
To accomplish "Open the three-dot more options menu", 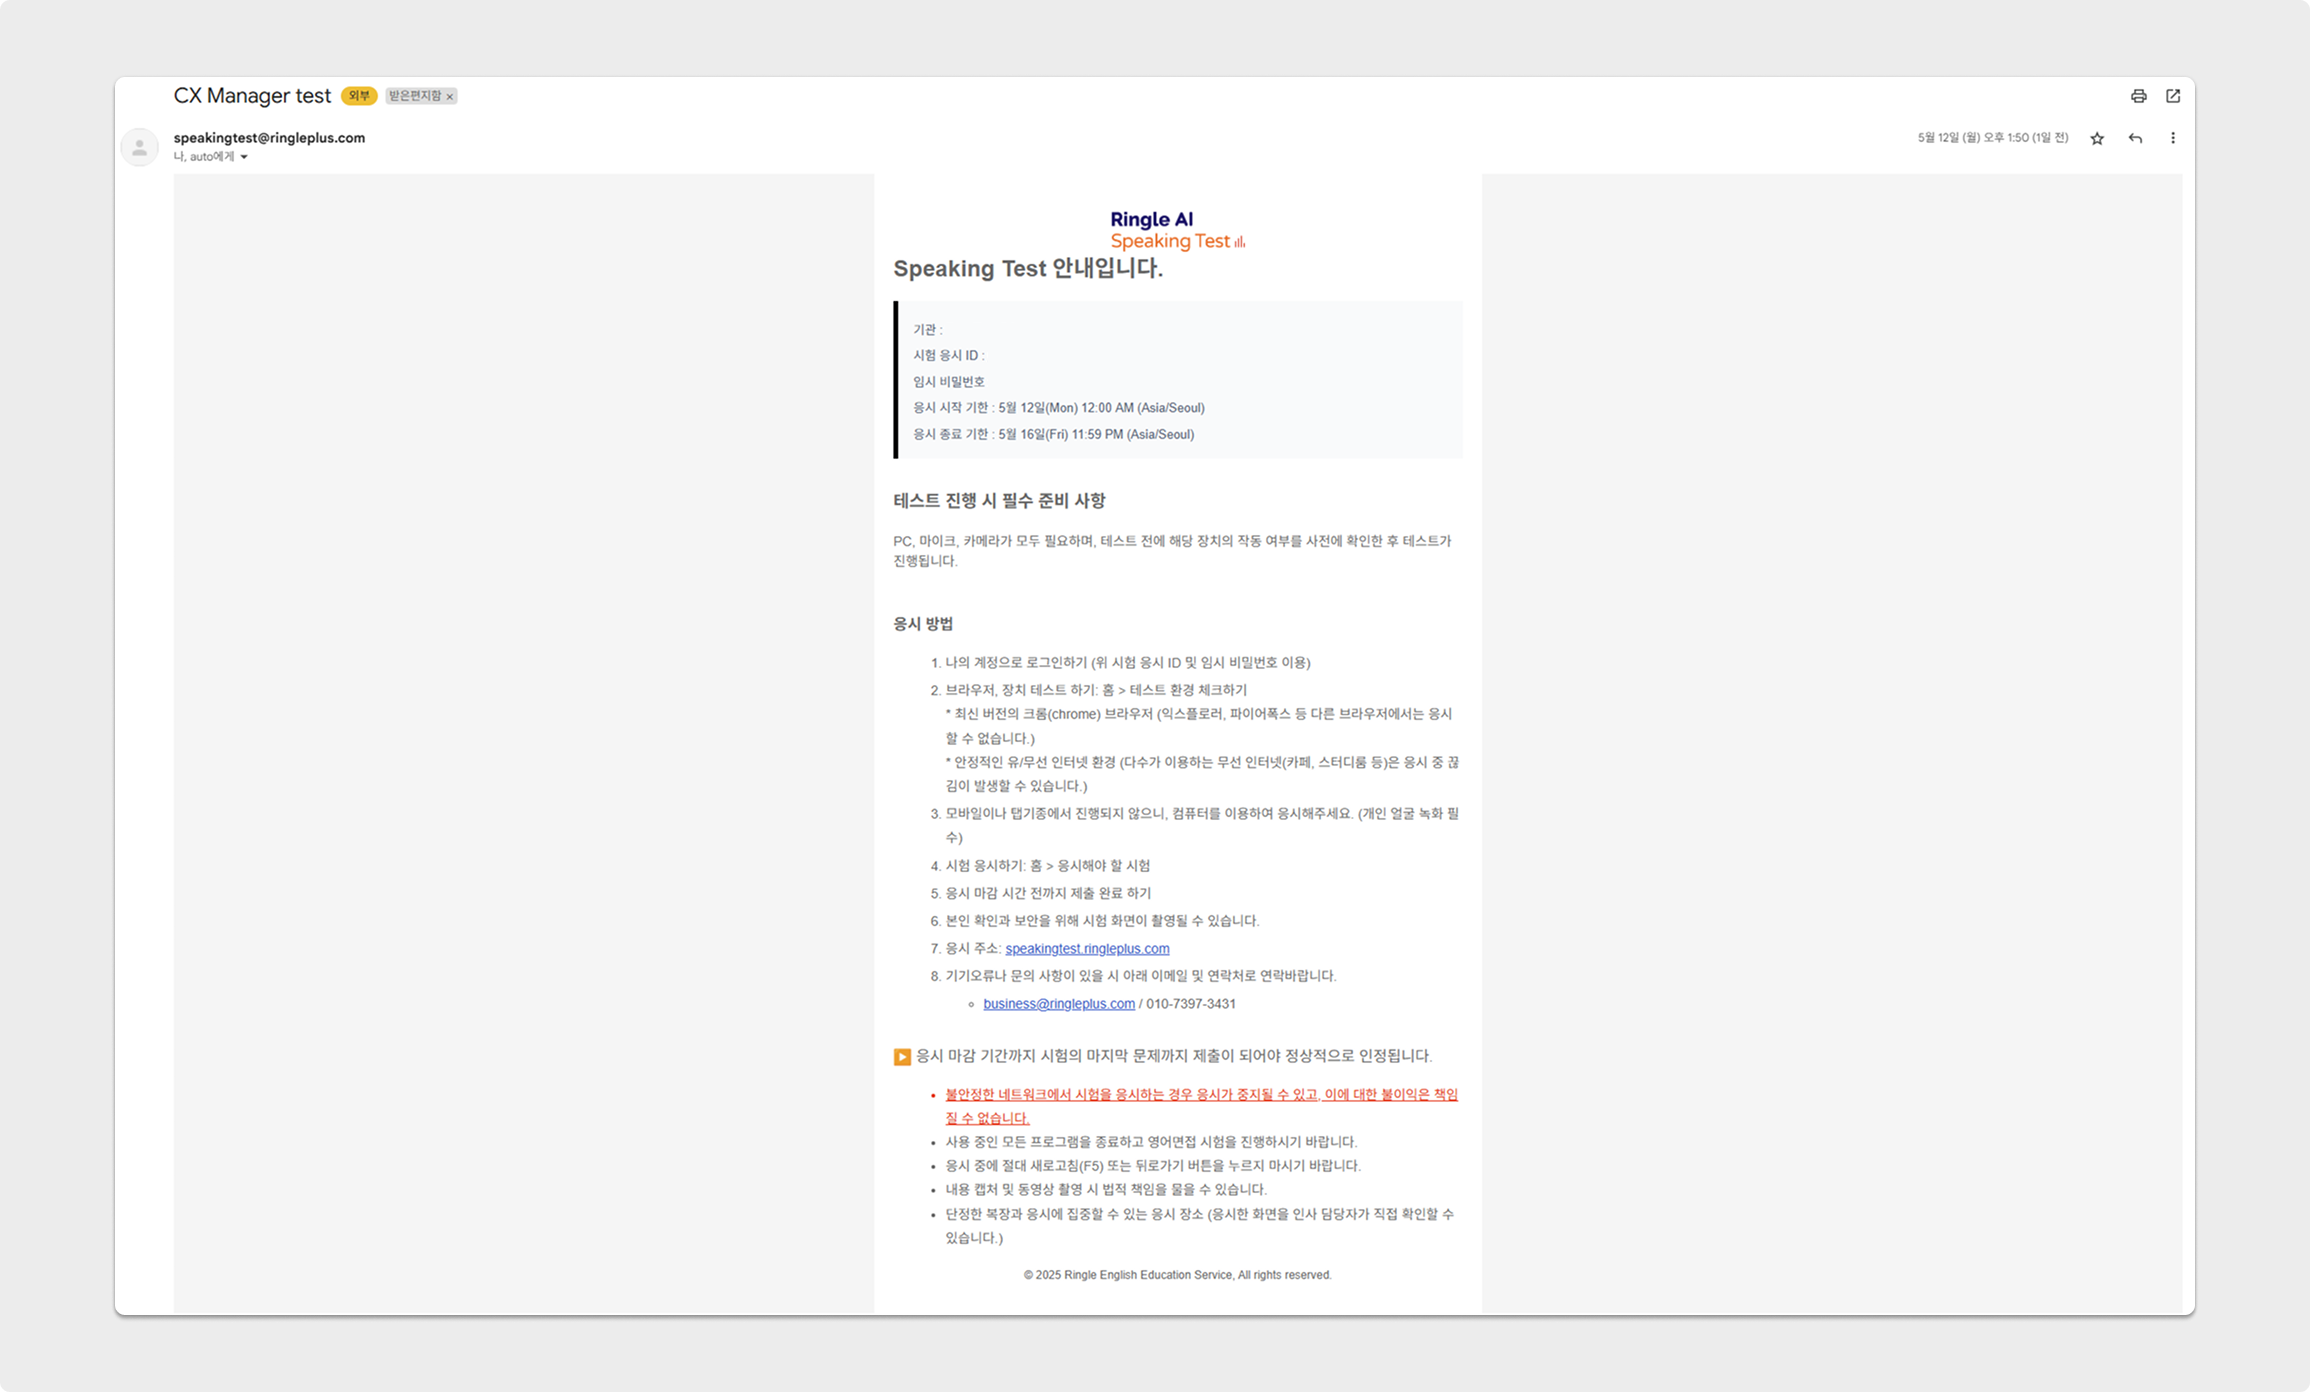I will 2172,138.
